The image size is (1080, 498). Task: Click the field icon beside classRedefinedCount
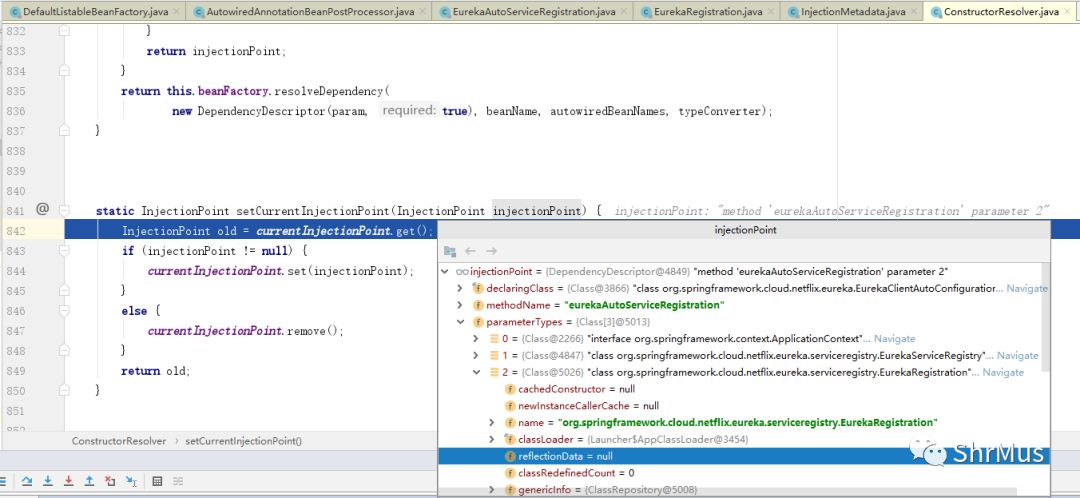510,473
